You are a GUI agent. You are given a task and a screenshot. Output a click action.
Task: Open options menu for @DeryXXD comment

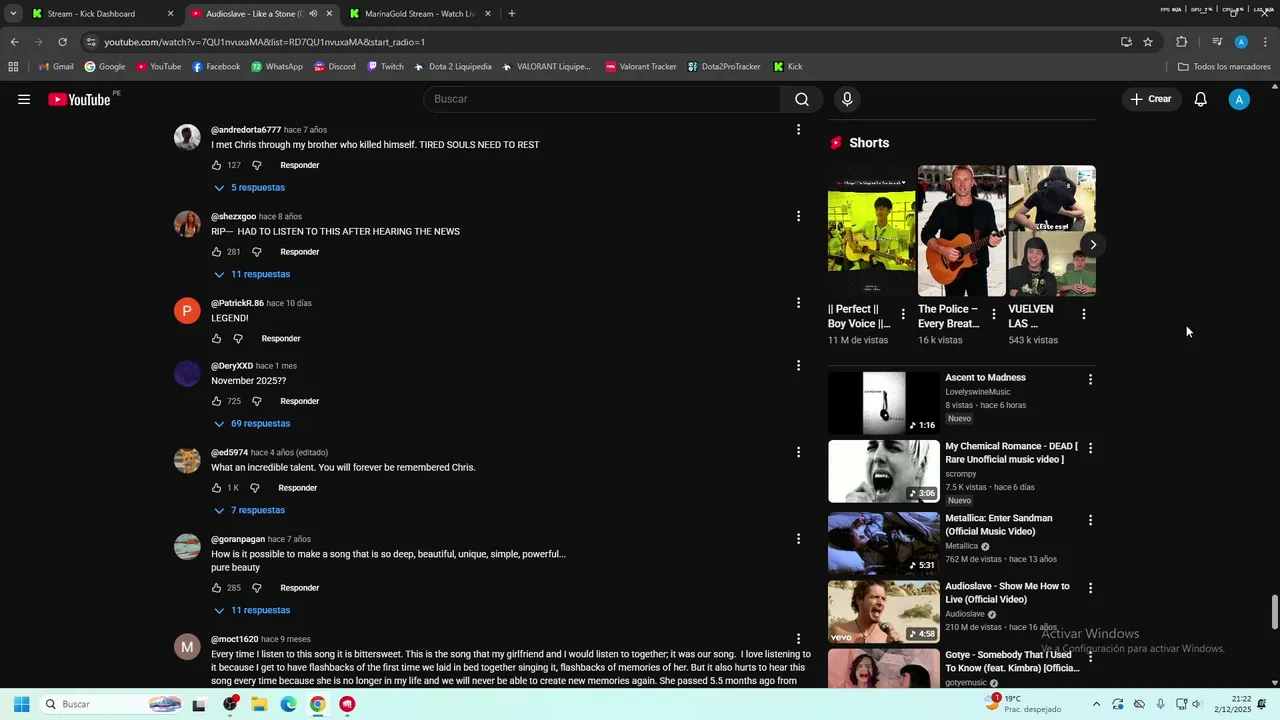[x=798, y=366]
